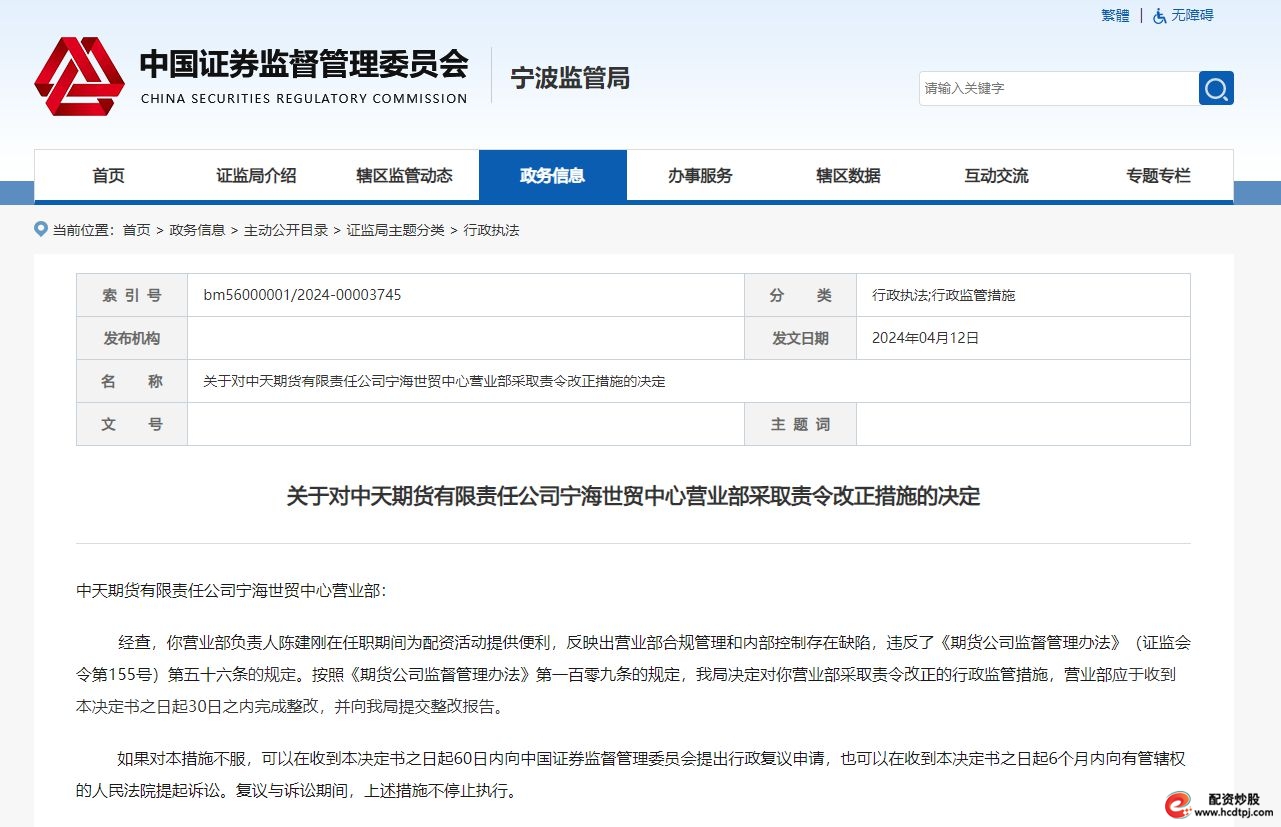Click the 发文日期 table label
Screen dimensions: 1281x827
[x=800, y=338]
